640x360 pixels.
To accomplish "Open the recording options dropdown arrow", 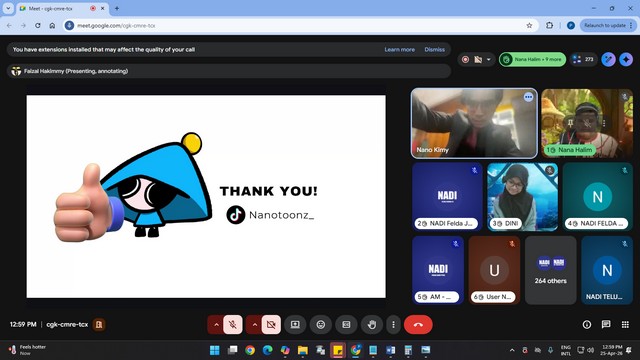I will click(489, 60).
